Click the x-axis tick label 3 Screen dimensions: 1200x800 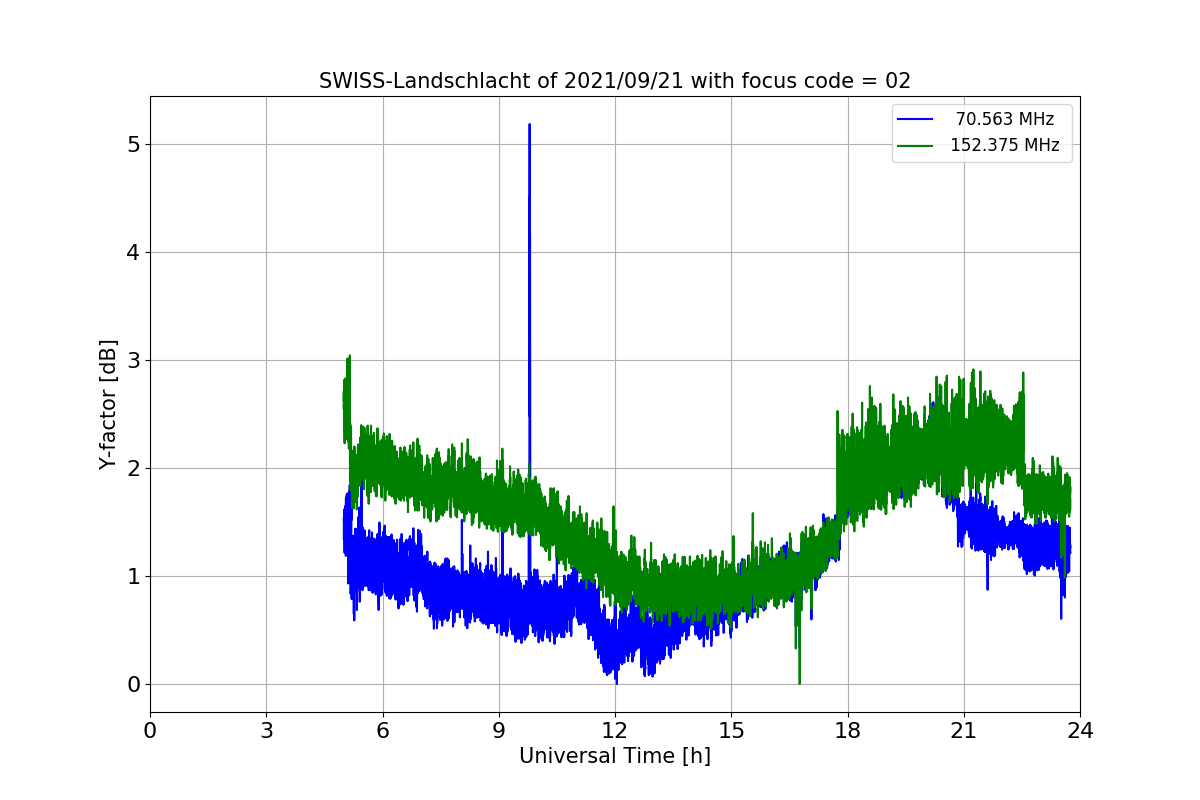[x=266, y=730]
